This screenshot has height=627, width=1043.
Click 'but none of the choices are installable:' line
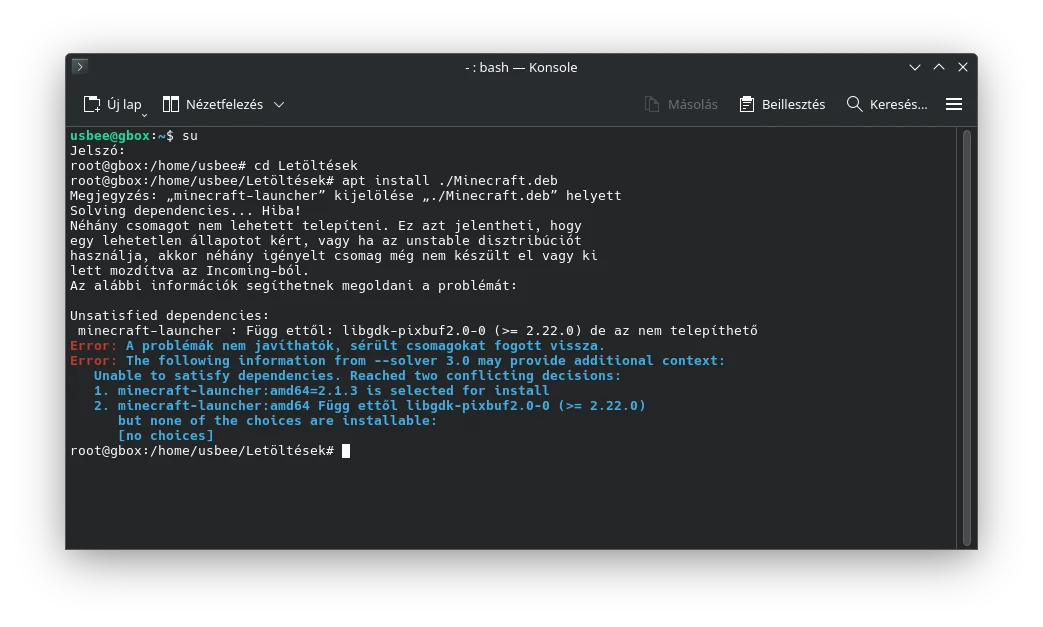(277, 421)
